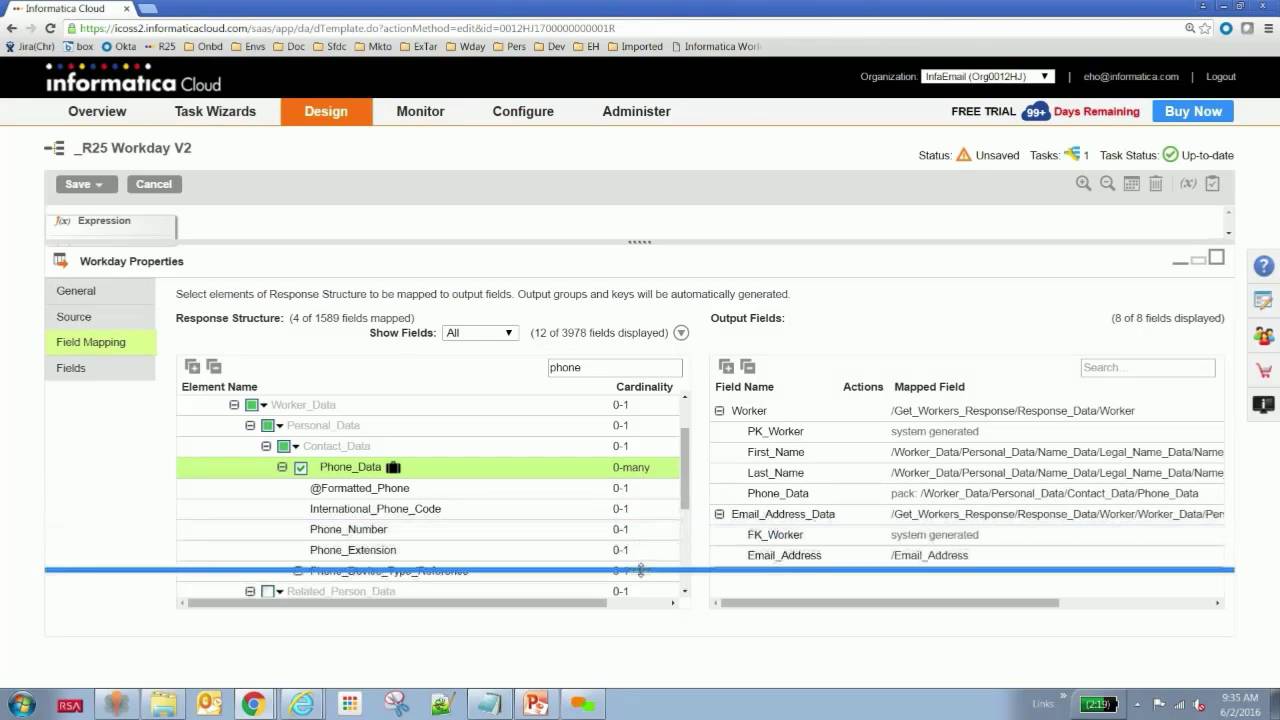
Task: Open the Administer tab
Action: (636, 111)
